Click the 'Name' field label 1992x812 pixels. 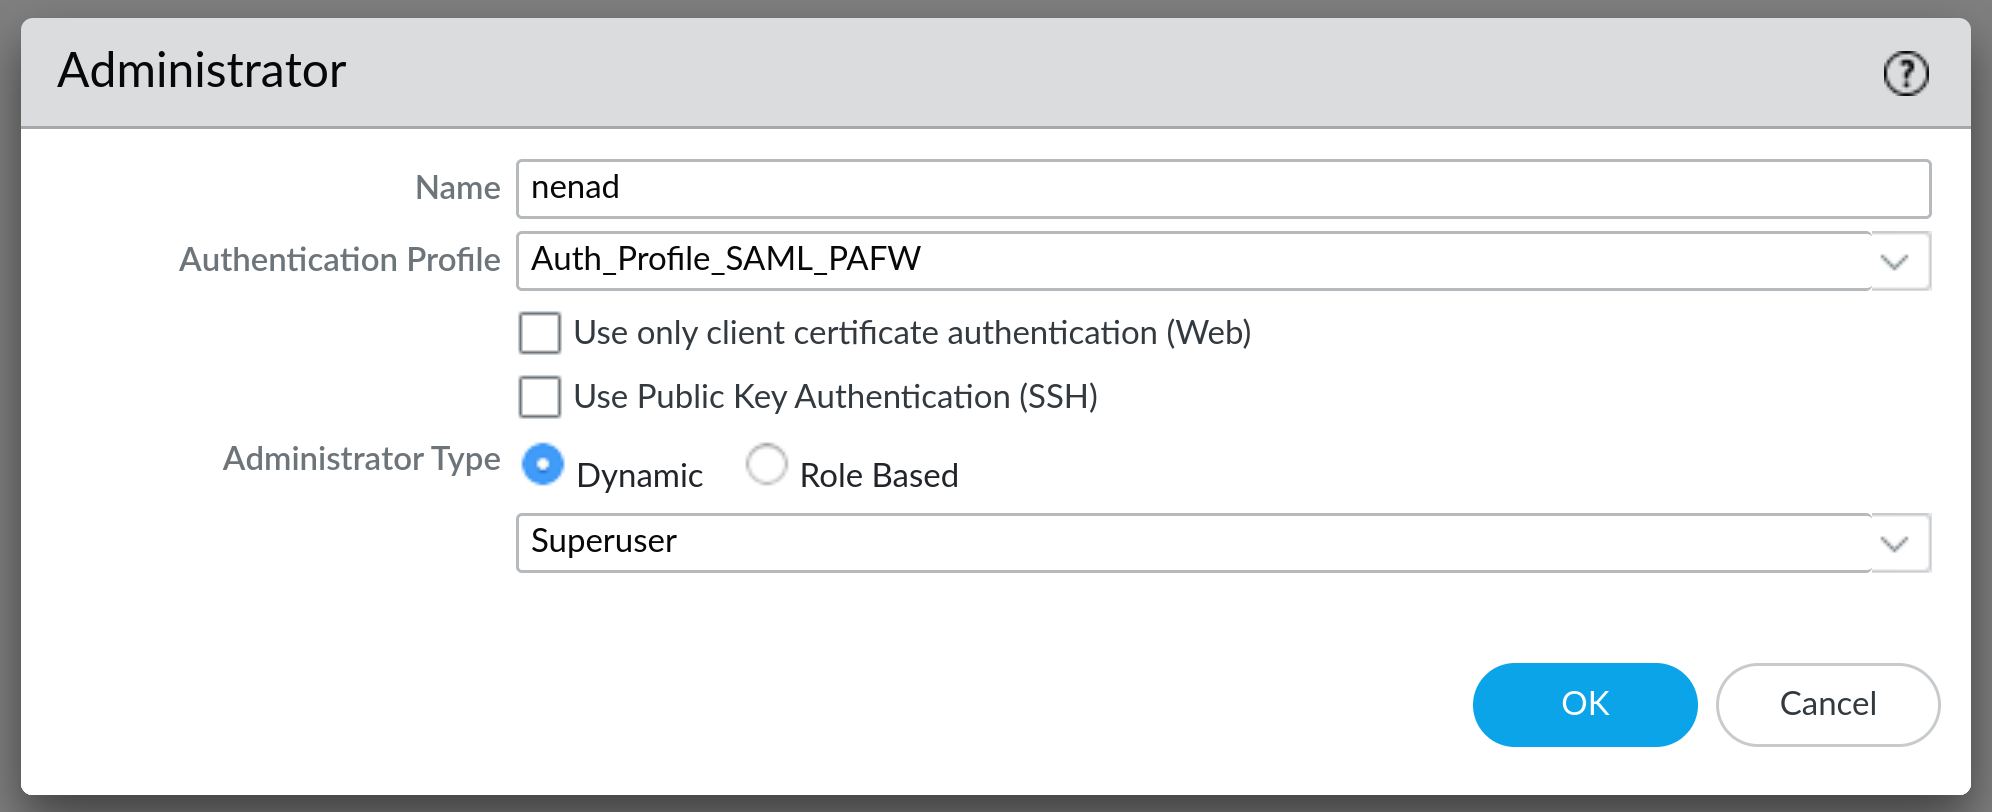[457, 188]
